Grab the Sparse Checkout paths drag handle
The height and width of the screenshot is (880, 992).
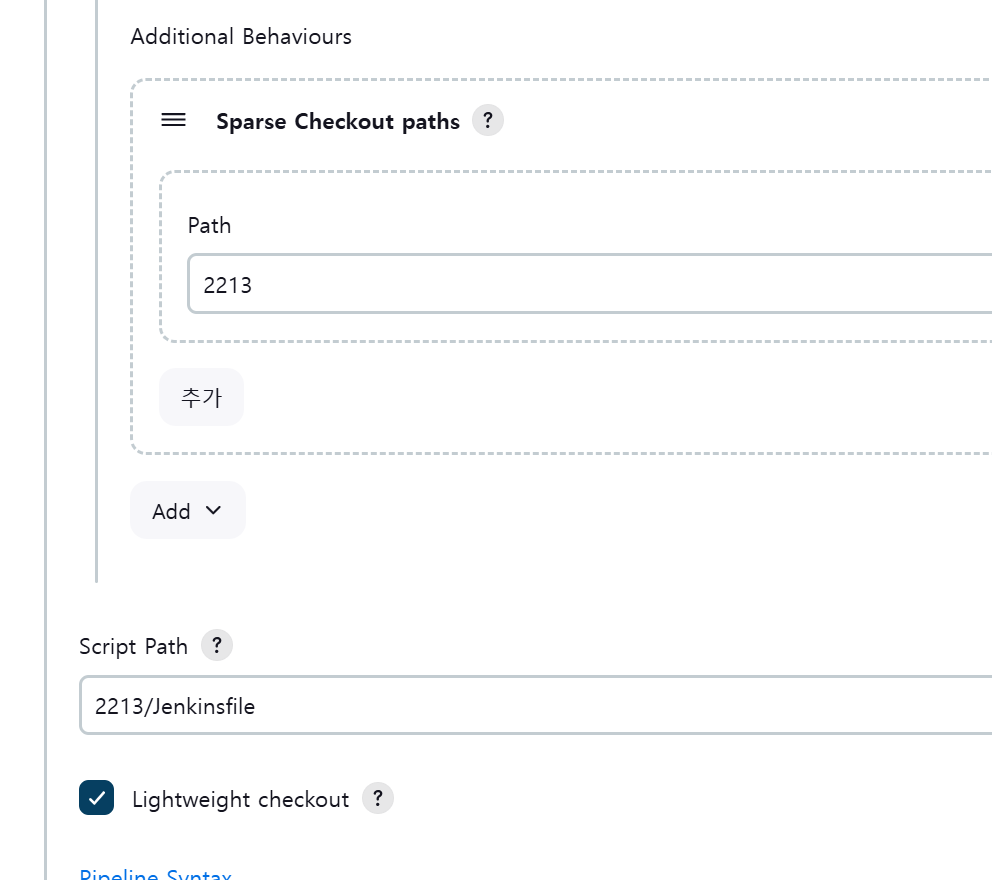(x=173, y=120)
